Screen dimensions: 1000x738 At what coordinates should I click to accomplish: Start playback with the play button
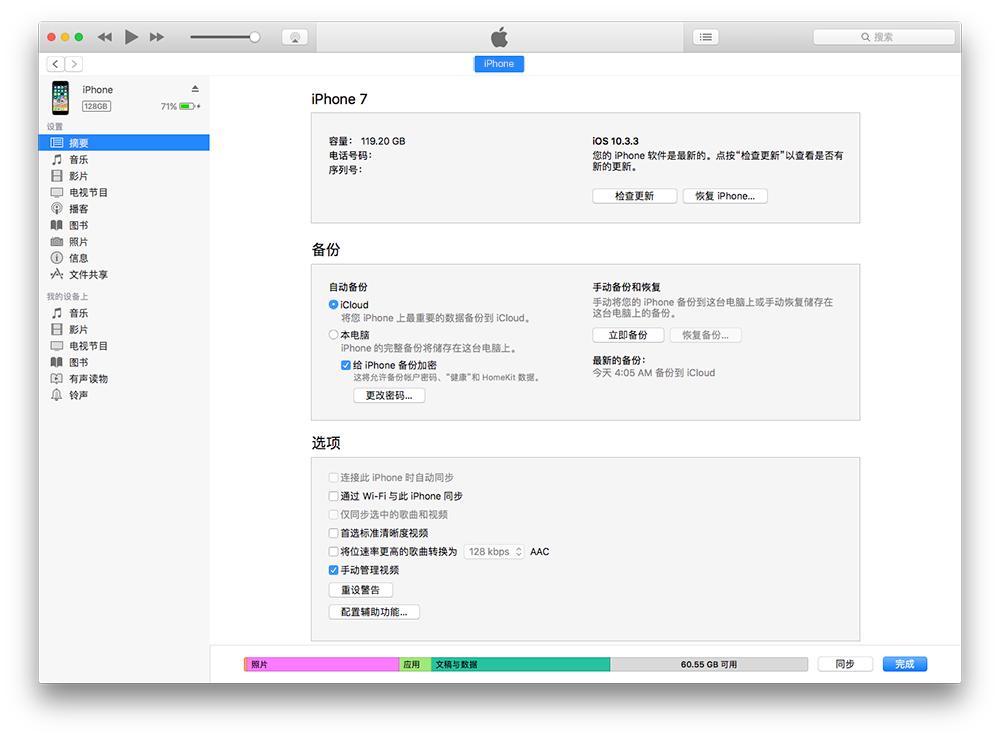pyautogui.click(x=131, y=37)
